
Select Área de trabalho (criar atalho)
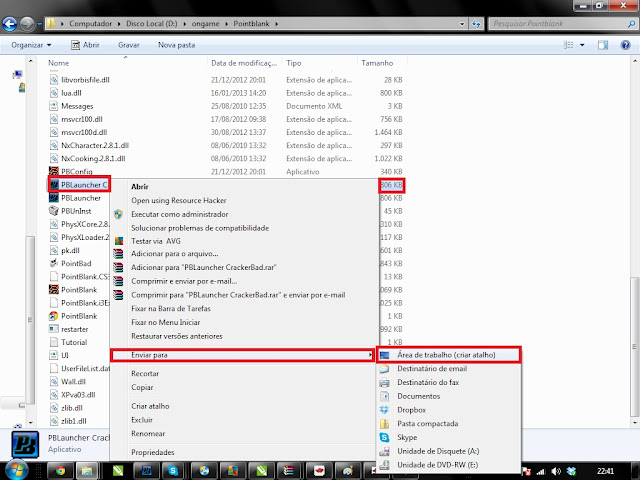449,355
